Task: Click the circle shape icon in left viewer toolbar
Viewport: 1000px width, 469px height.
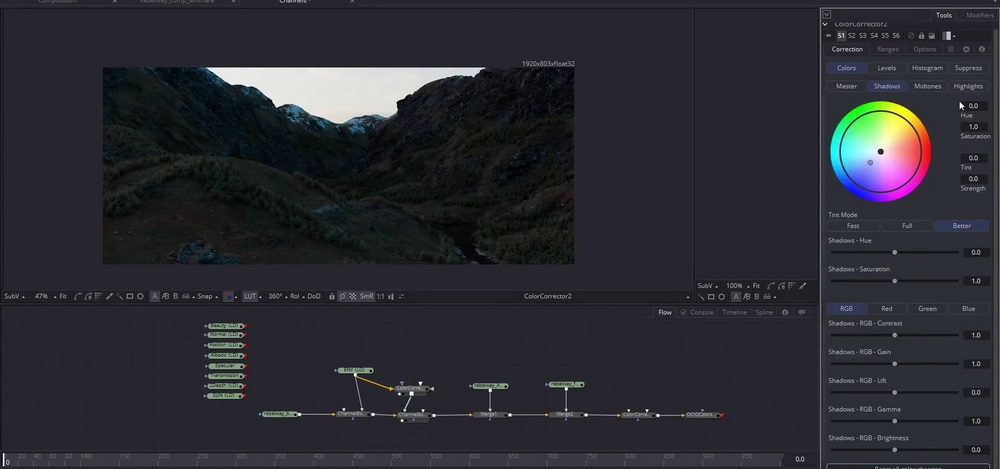Action: [141, 296]
